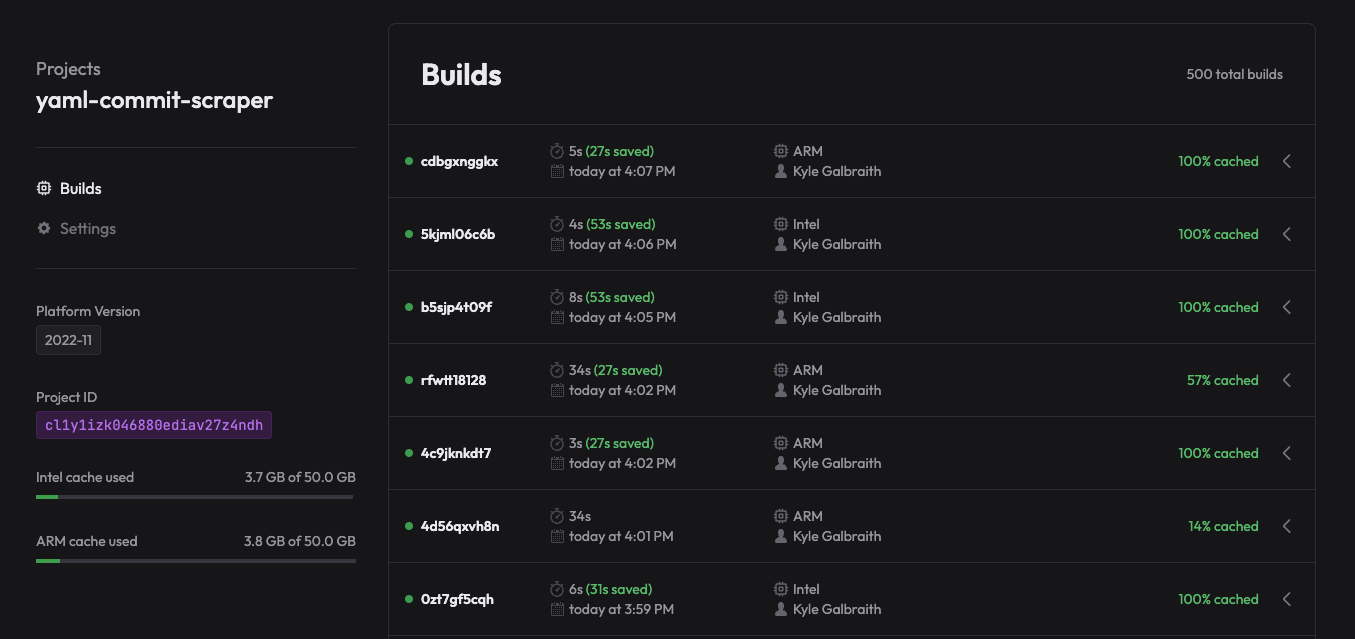1355x639 pixels.
Task: Click the stopwatch icon for build 4d56qxvh8n
Action: point(557,516)
